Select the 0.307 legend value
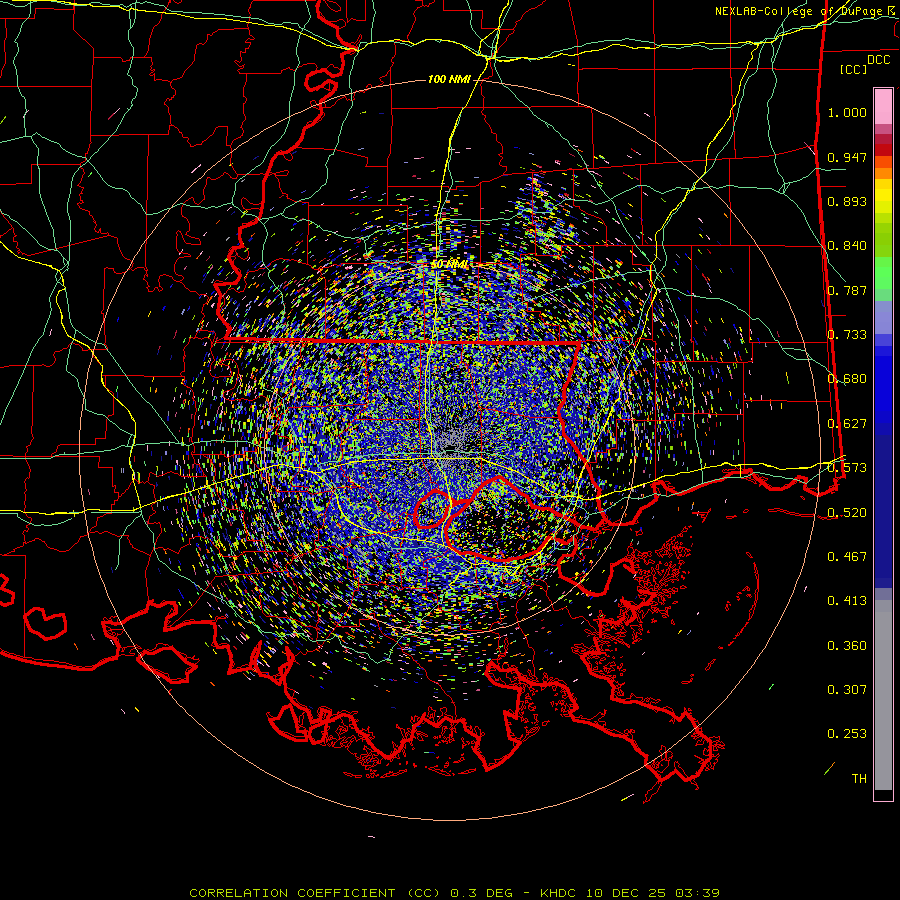Viewport: 900px width, 900px height. [847, 690]
